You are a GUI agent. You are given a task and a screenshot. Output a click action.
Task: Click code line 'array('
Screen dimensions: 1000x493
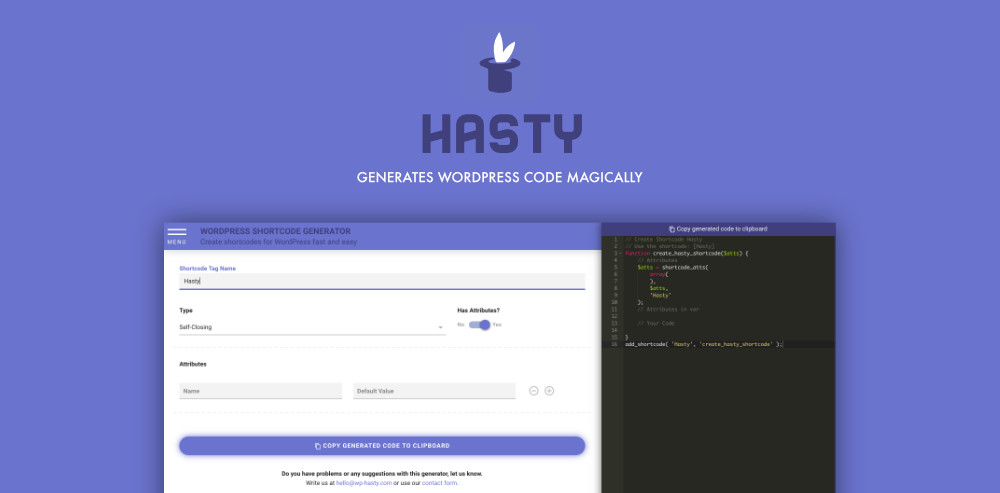pyautogui.click(x=658, y=274)
